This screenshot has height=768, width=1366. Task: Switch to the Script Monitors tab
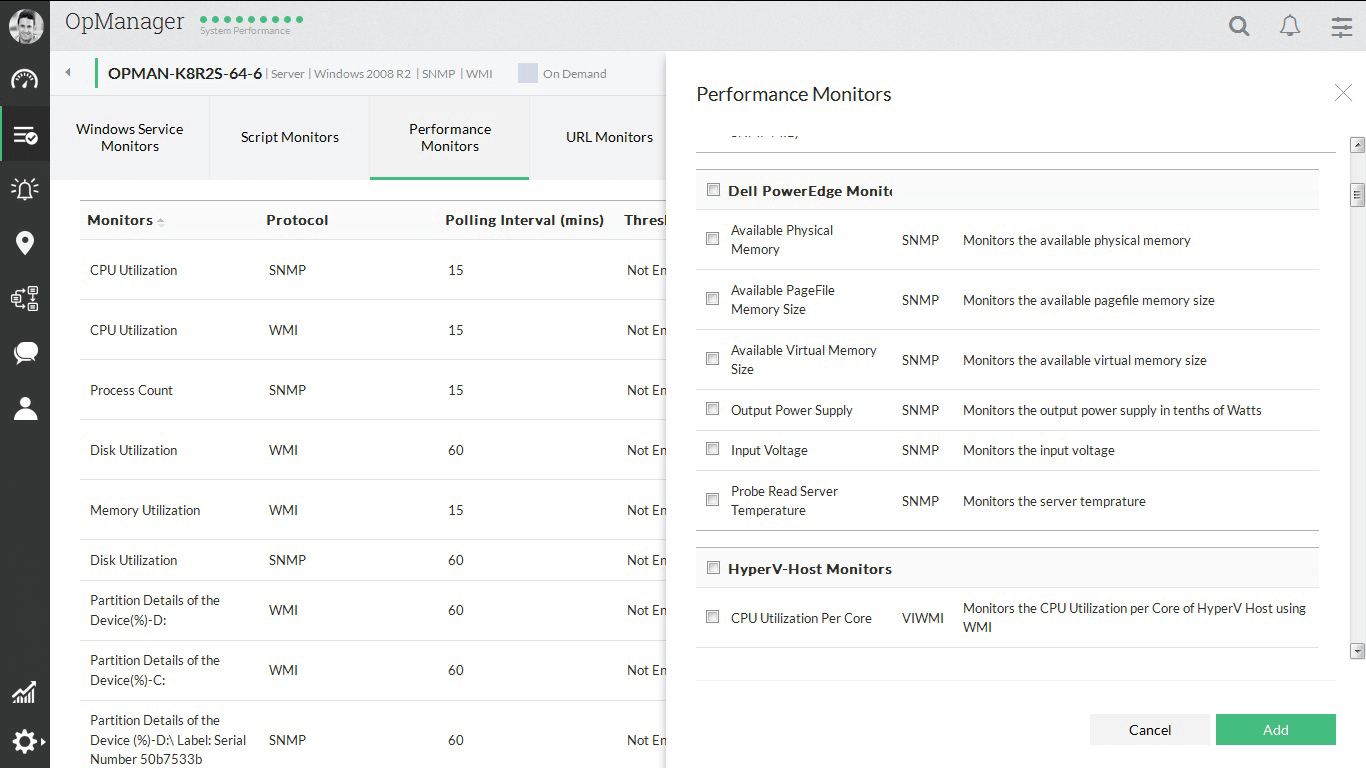[x=290, y=137]
